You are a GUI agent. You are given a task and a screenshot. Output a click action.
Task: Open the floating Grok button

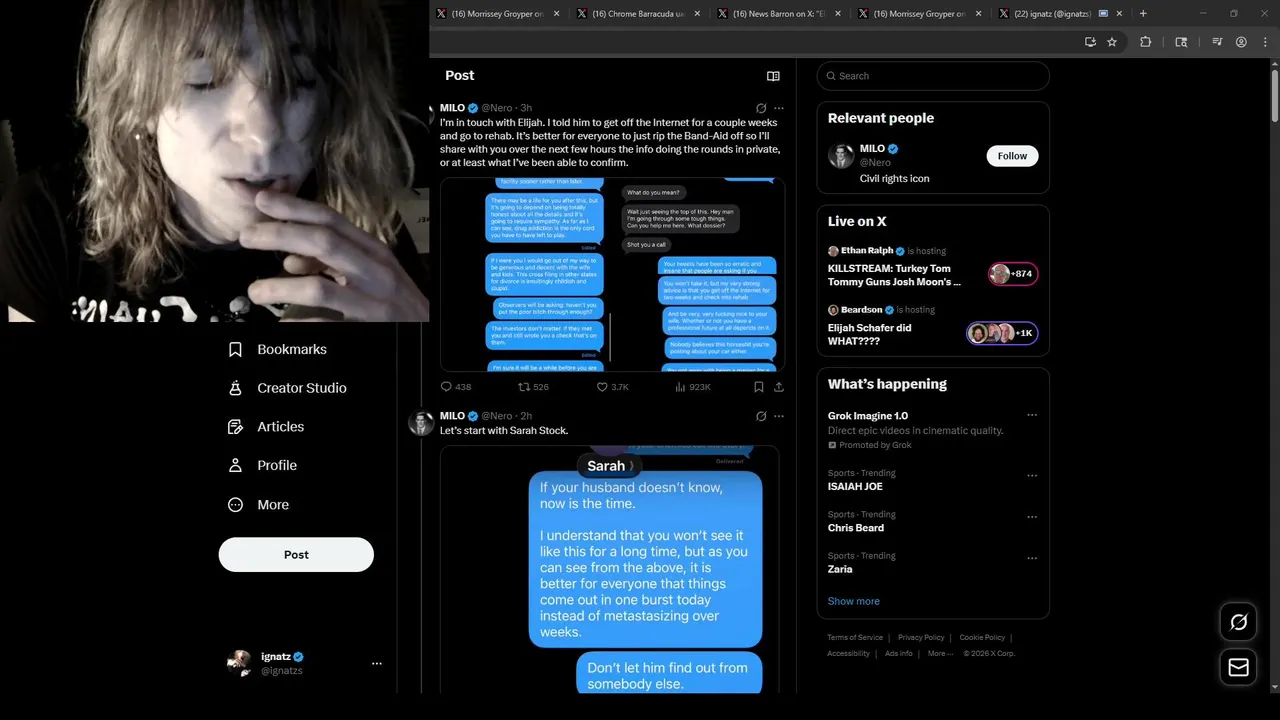tap(1238, 622)
